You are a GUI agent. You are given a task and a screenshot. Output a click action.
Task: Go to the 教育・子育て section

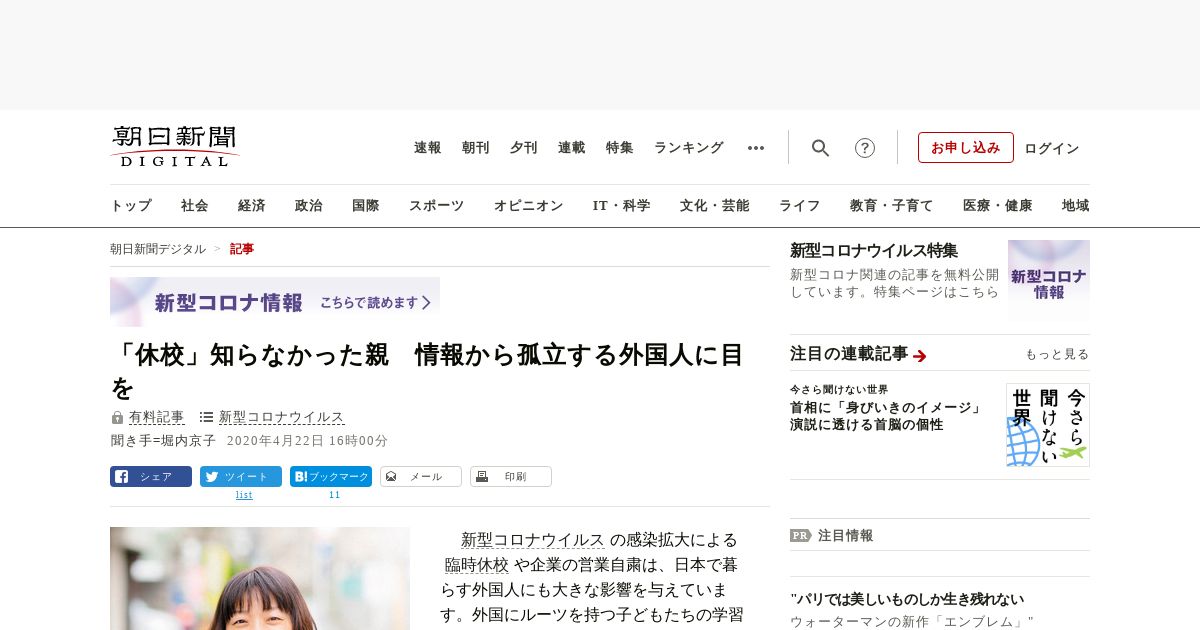point(892,206)
